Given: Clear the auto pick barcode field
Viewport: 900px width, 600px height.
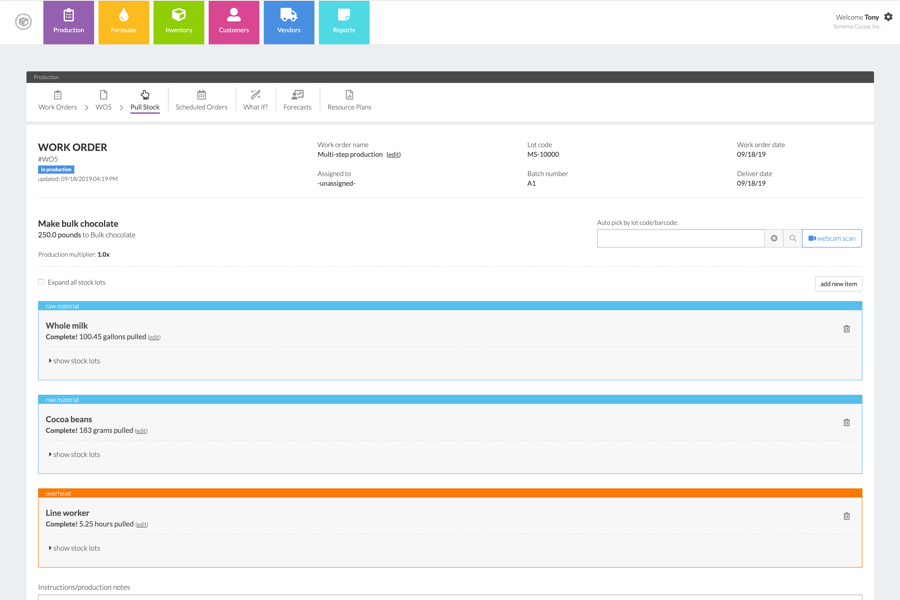Looking at the screenshot, I should [774, 238].
